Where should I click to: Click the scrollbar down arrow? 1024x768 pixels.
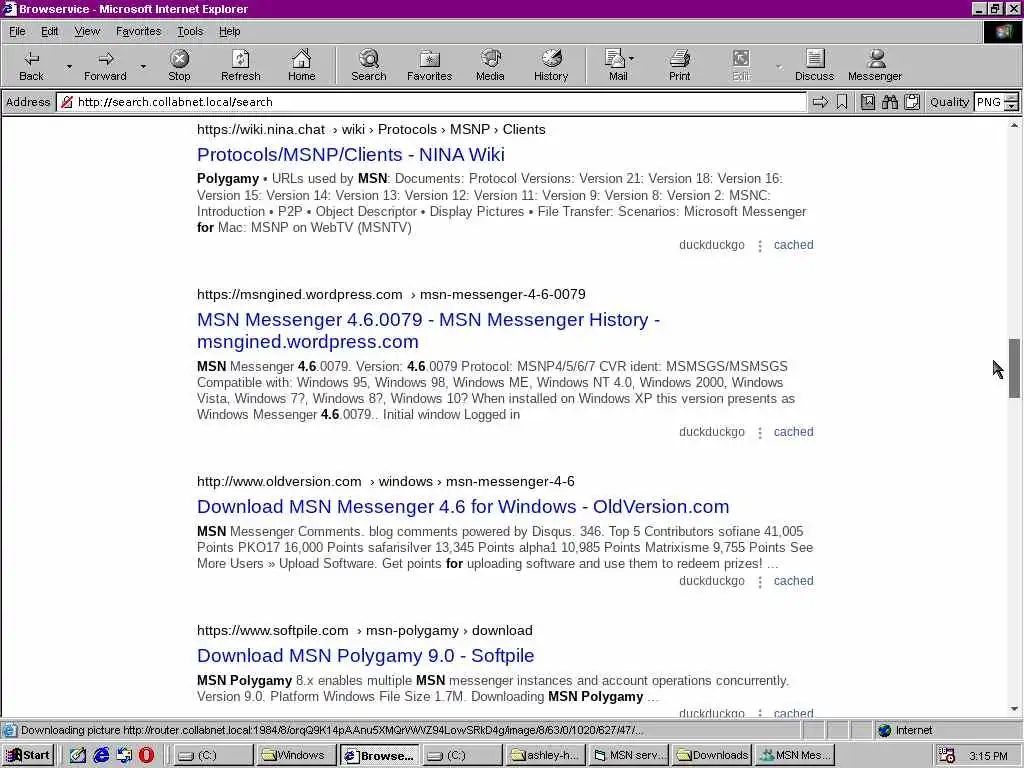point(1014,709)
